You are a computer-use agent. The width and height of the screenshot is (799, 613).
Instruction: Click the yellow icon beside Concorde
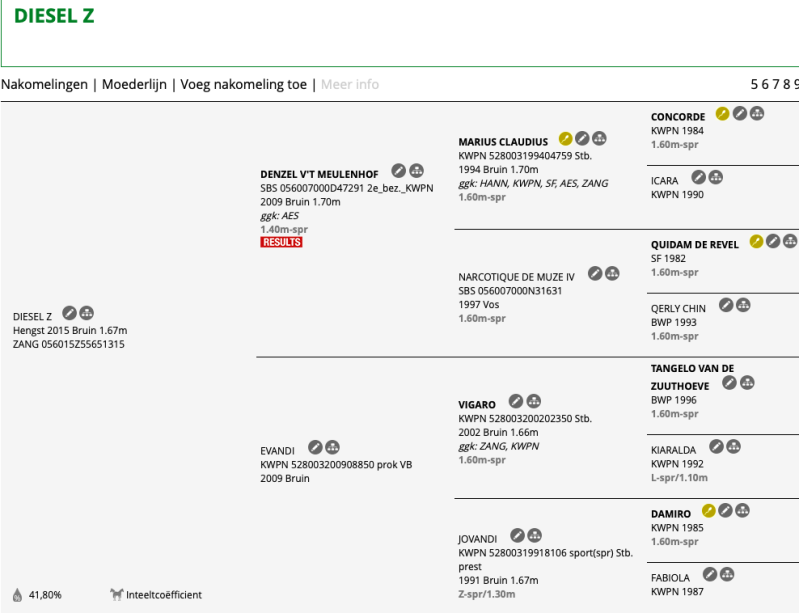(x=723, y=114)
